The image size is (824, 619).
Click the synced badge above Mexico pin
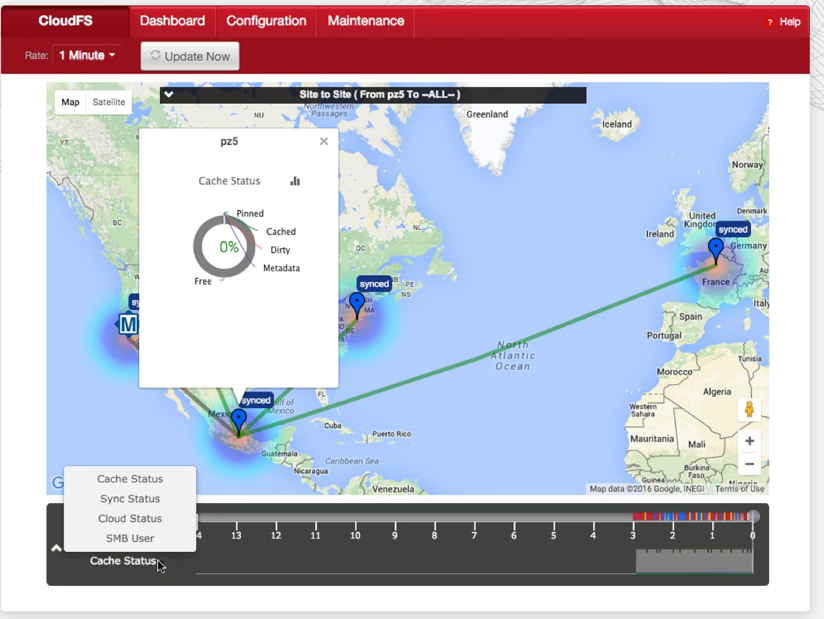point(256,400)
